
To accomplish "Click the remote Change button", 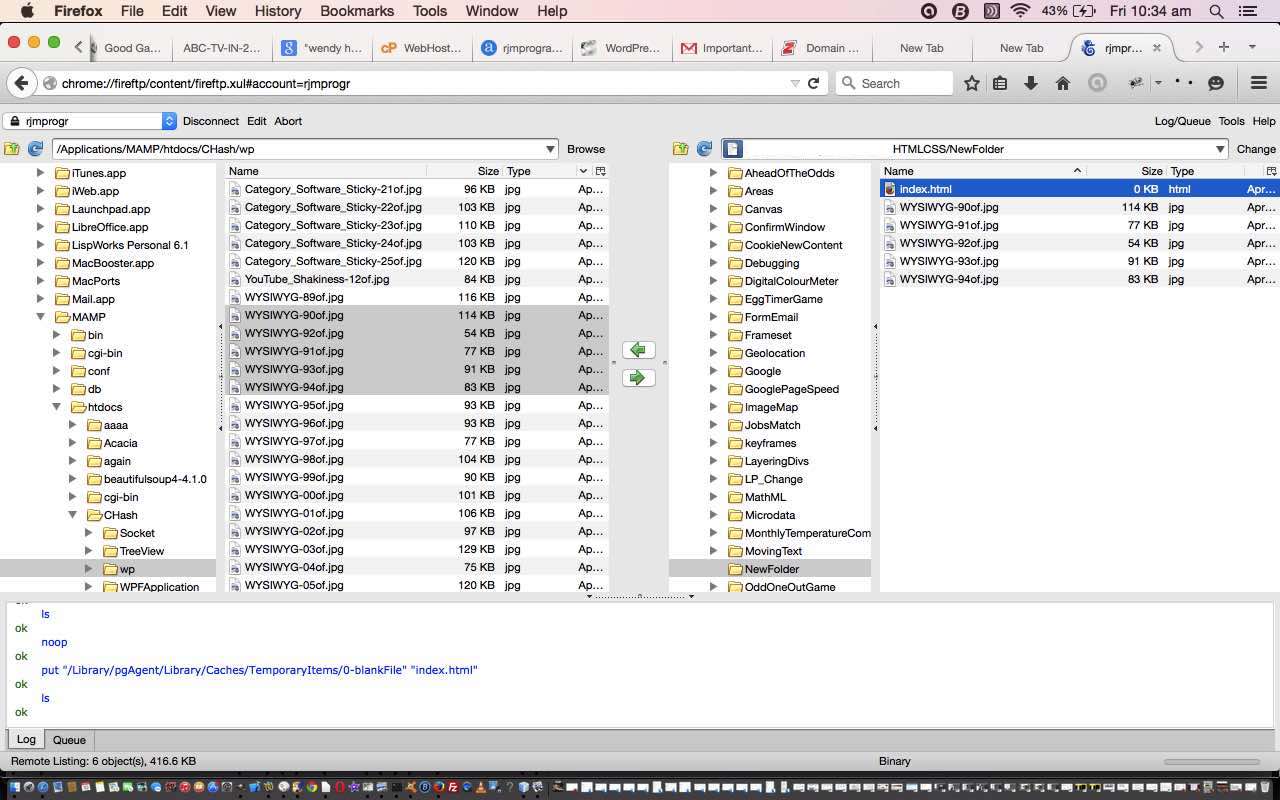I will point(1256,149).
